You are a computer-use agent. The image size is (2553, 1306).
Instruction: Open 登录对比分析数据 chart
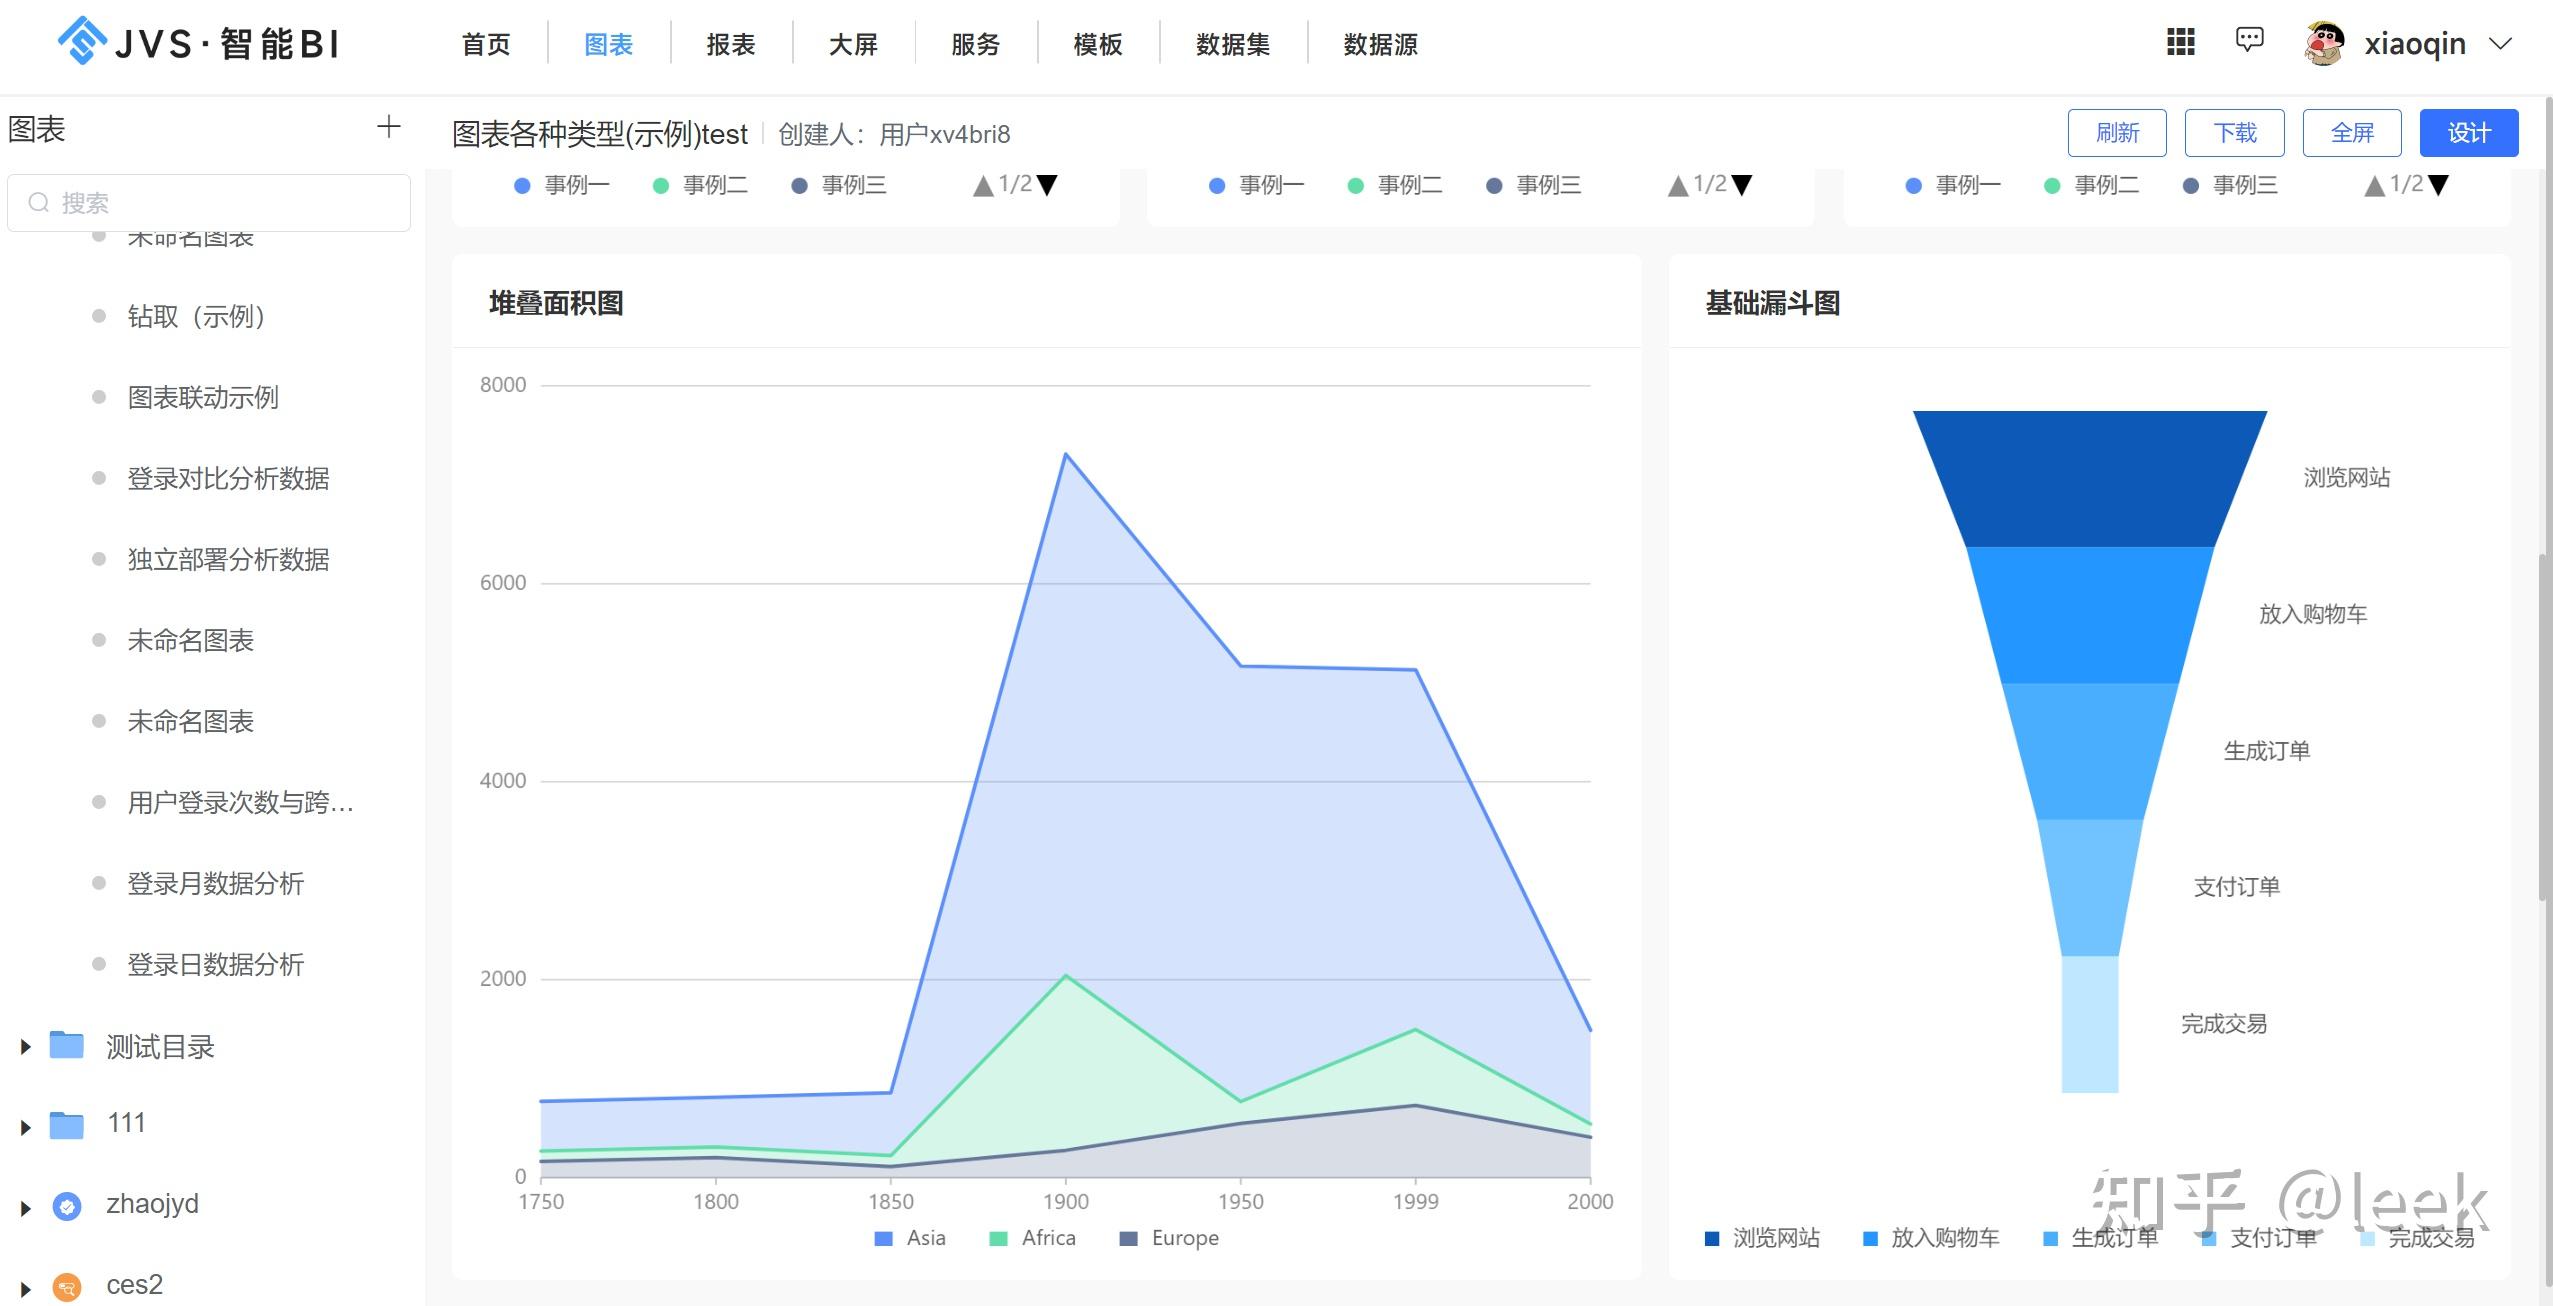pos(228,478)
